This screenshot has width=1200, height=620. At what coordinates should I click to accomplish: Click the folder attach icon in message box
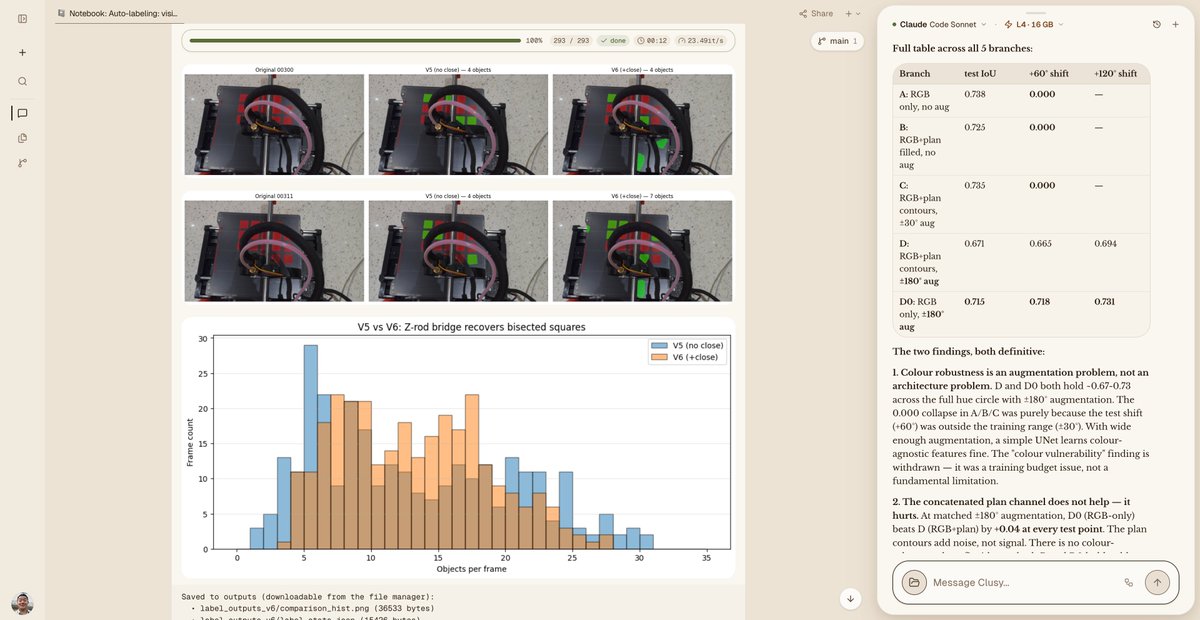pos(912,582)
